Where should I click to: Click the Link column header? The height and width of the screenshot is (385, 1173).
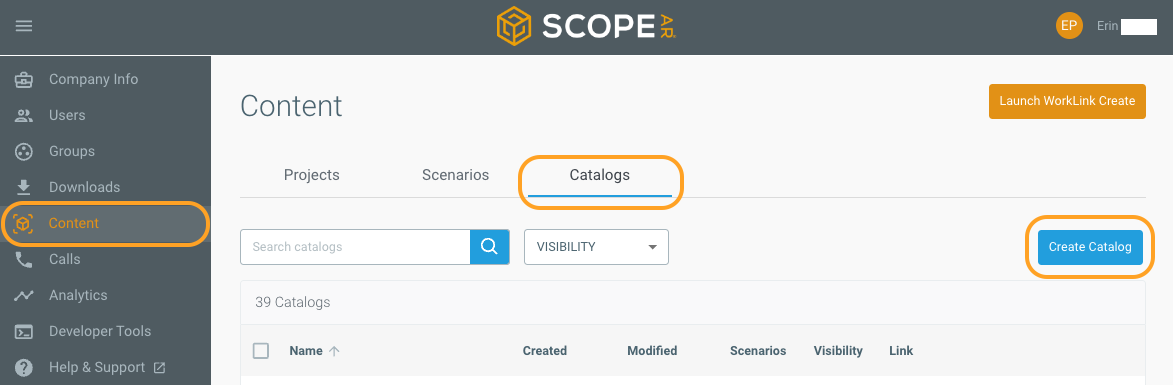(x=901, y=351)
